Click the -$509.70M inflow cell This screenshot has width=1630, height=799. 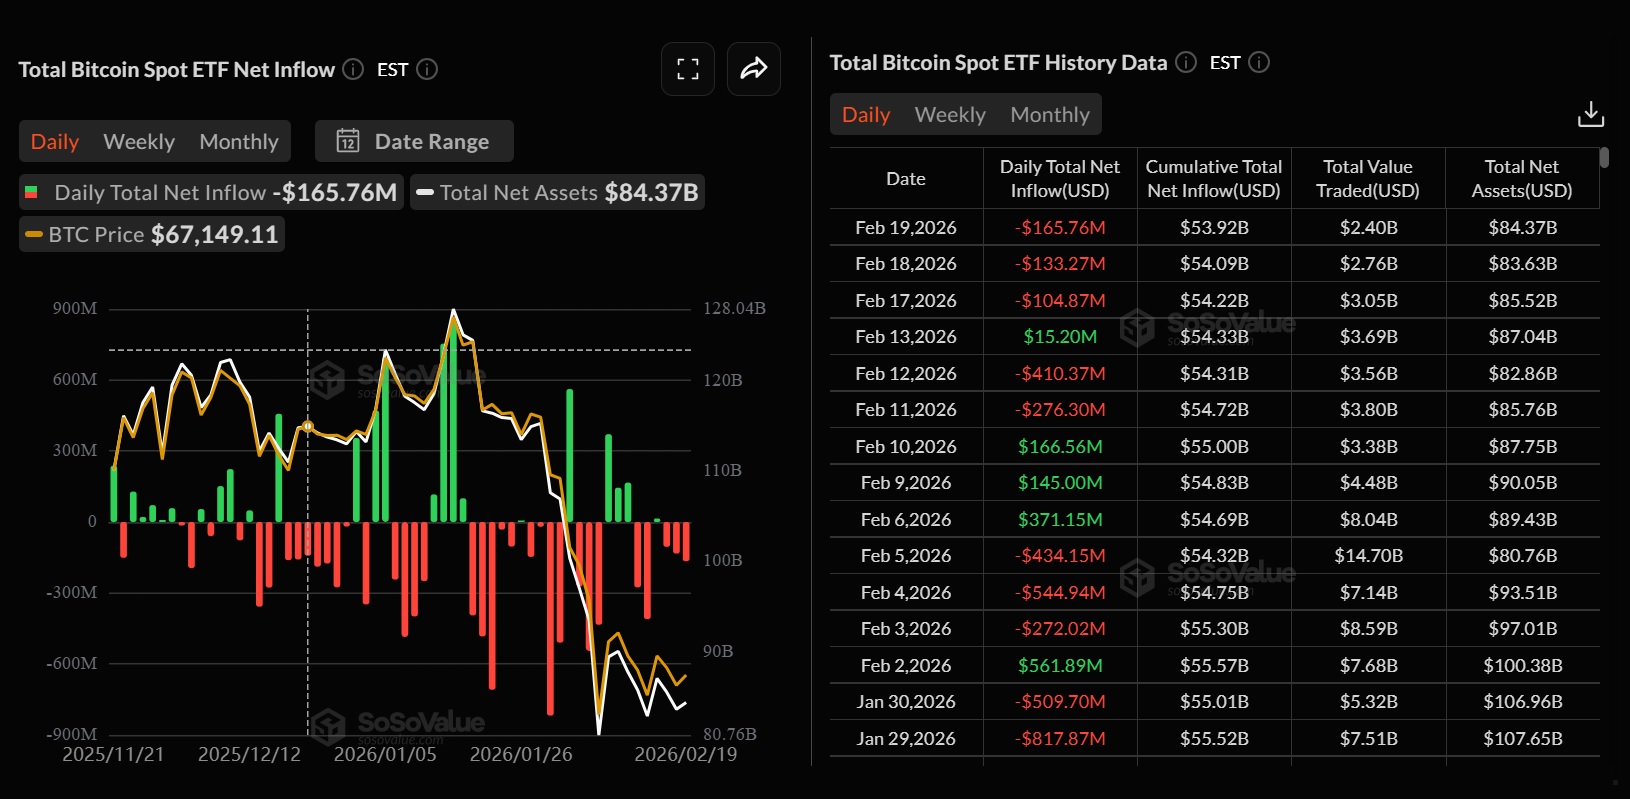(1060, 701)
